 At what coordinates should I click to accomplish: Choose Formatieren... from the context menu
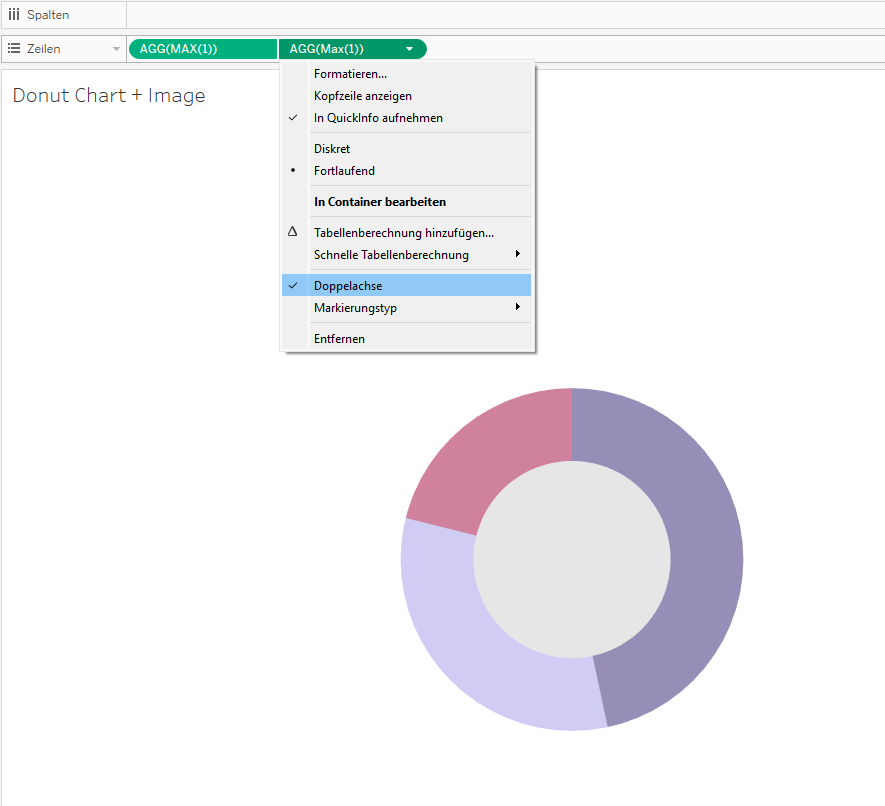coord(350,74)
